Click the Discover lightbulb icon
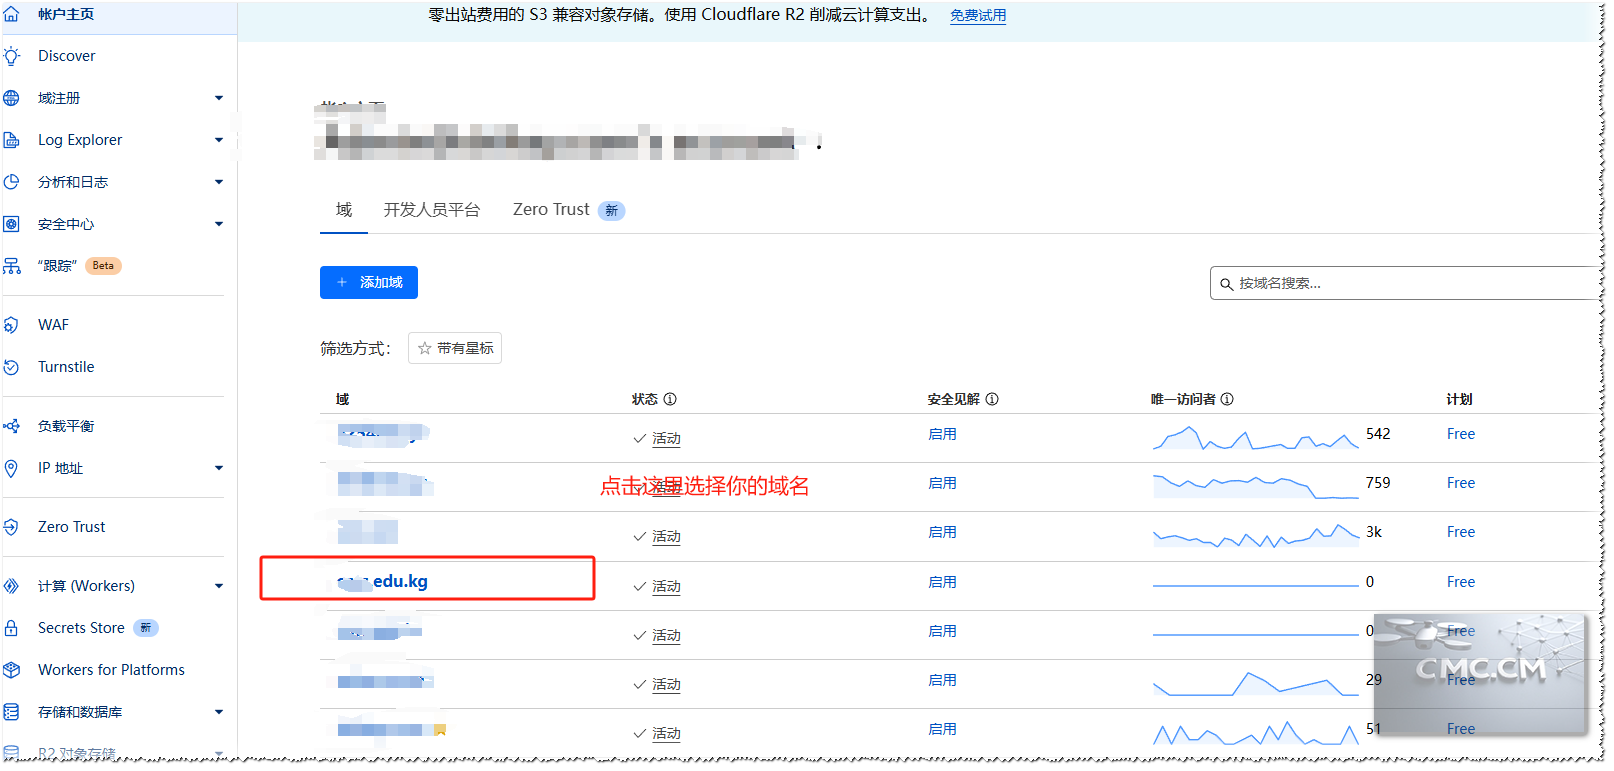The height and width of the screenshot is (771, 1614). tap(11, 56)
